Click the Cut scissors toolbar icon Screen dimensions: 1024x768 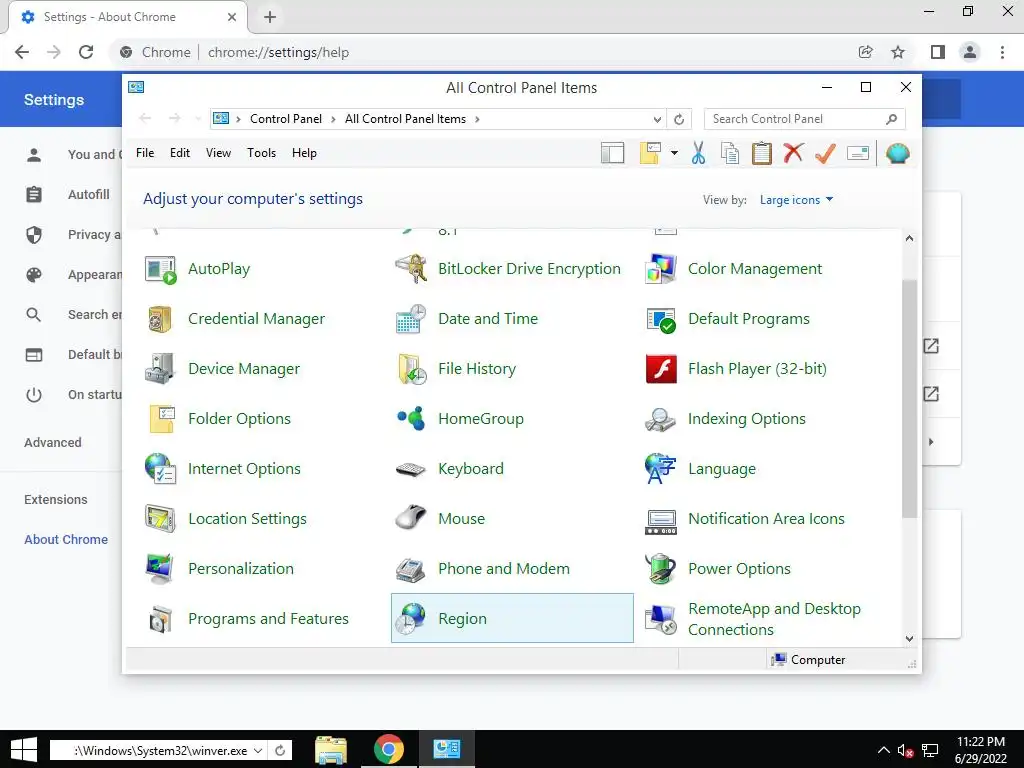pyautogui.click(x=698, y=153)
